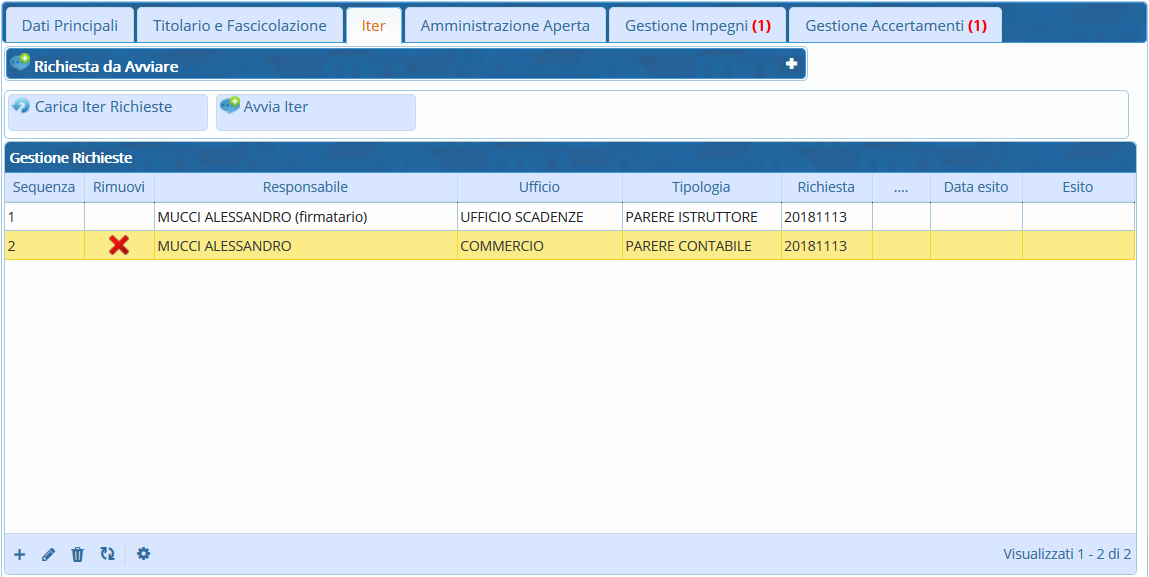This screenshot has height=577, width=1149.
Task: Click the red X remove icon in row 2
Action: (x=119, y=245)
